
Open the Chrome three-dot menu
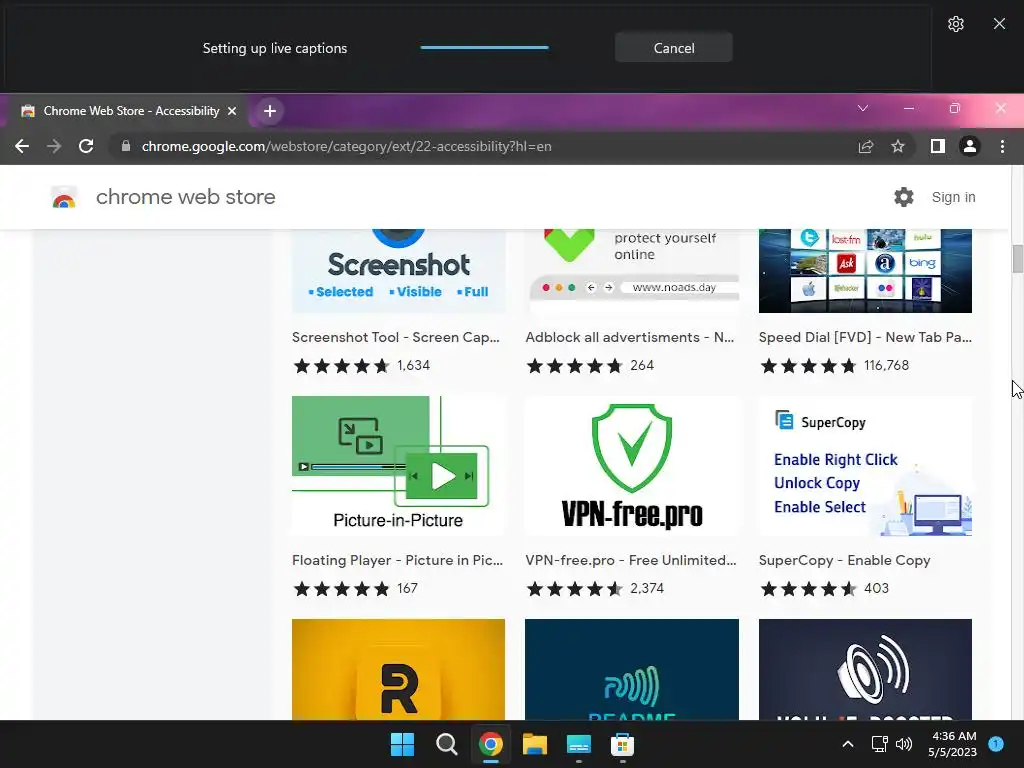point(1002,146)
